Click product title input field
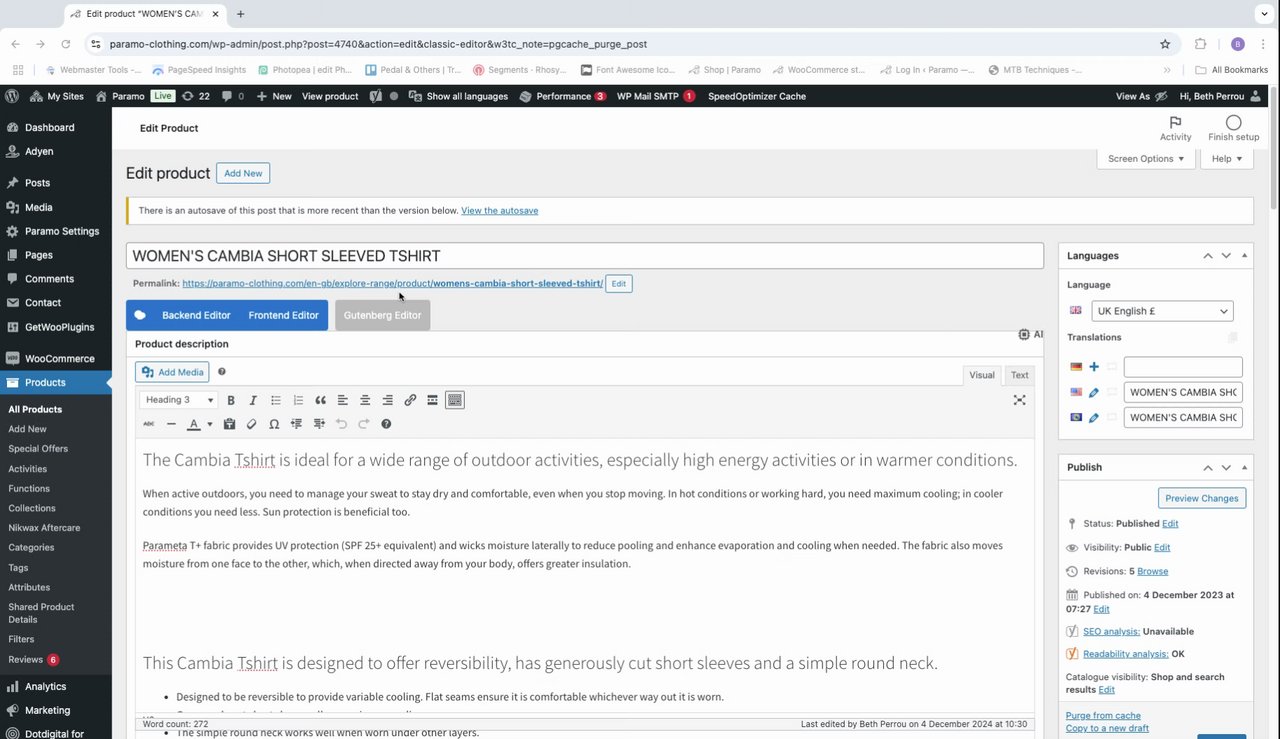Image resolution: width=1280 pixels, height=739 pixels. coord(584,256)
